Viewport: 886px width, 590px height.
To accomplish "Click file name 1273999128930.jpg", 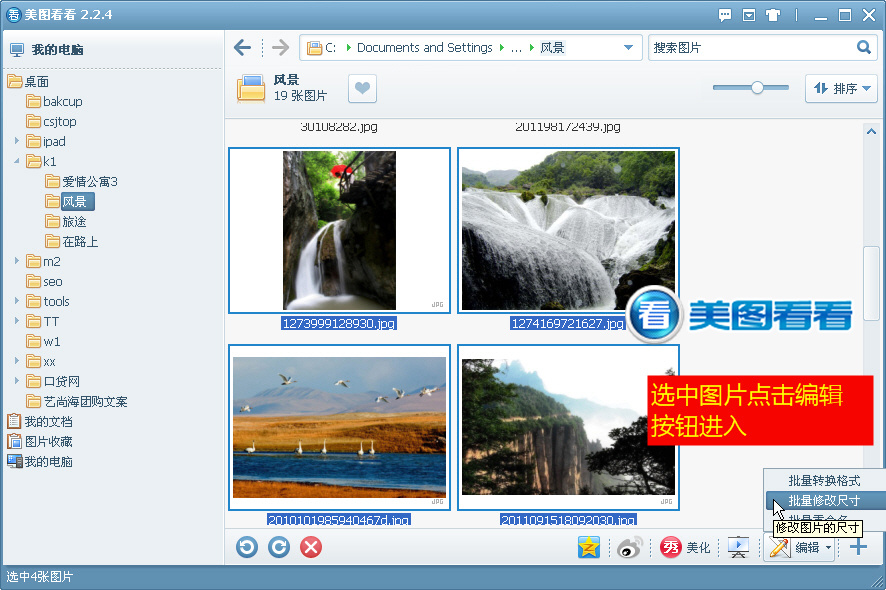I will coord(339,323).
